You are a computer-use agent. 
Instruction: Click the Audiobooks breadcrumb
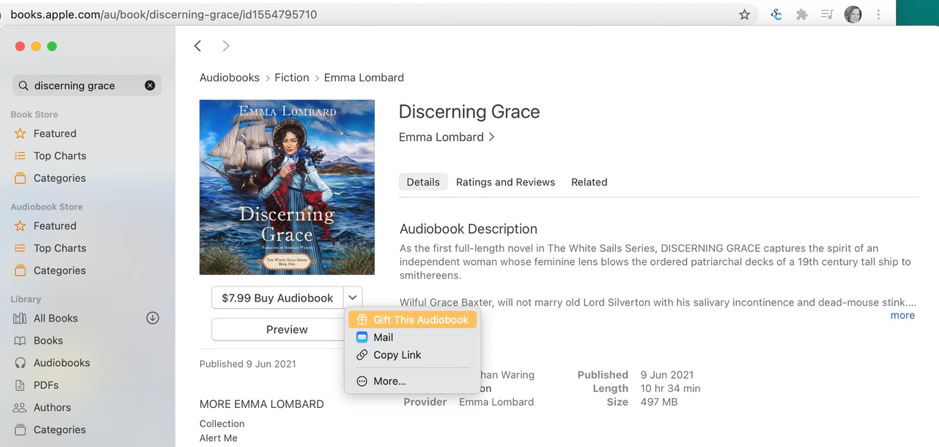[x=229, y=78]
